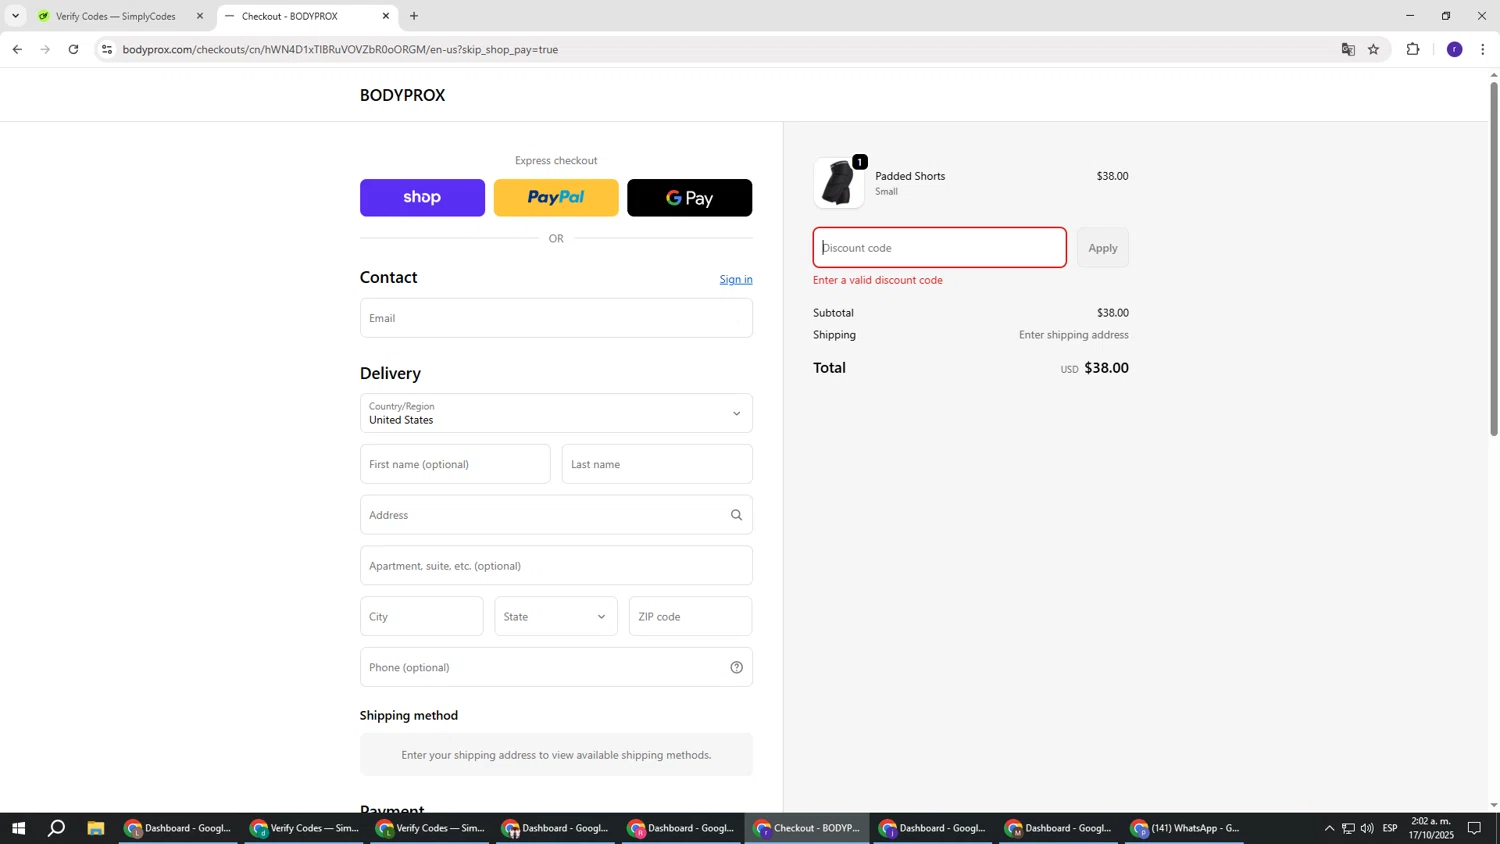1500x844 pixels.
Task: Click the City field
Action: click(422, 616)
